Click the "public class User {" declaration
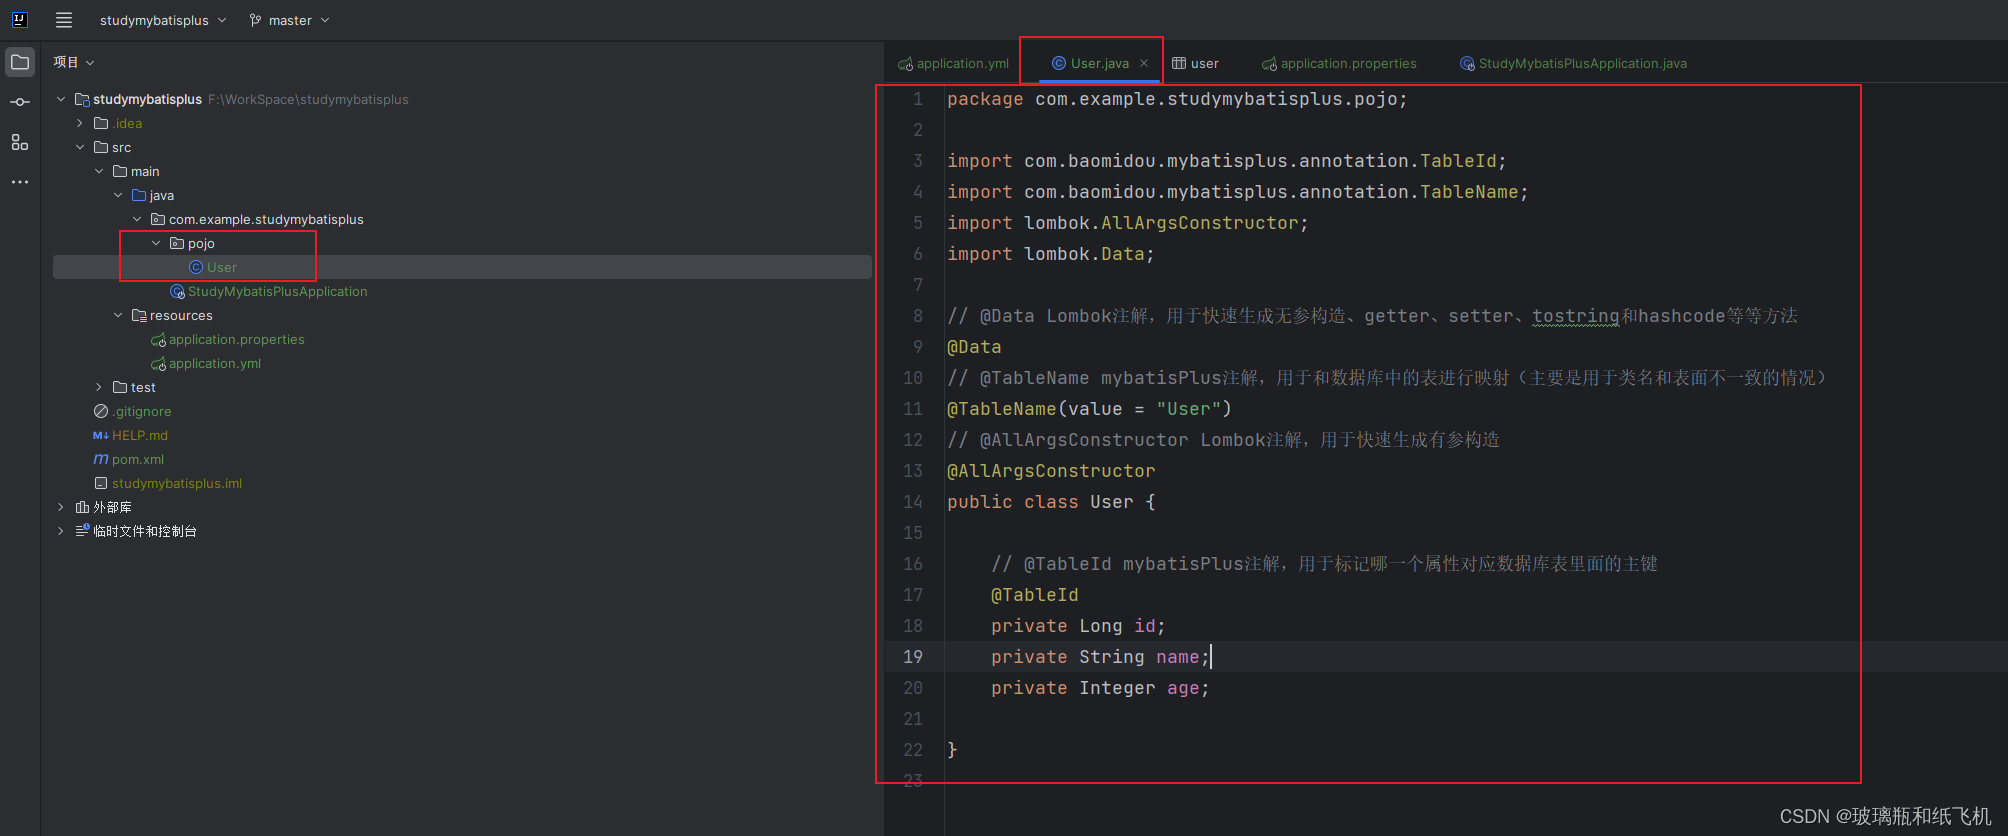 click(1051, 502)
